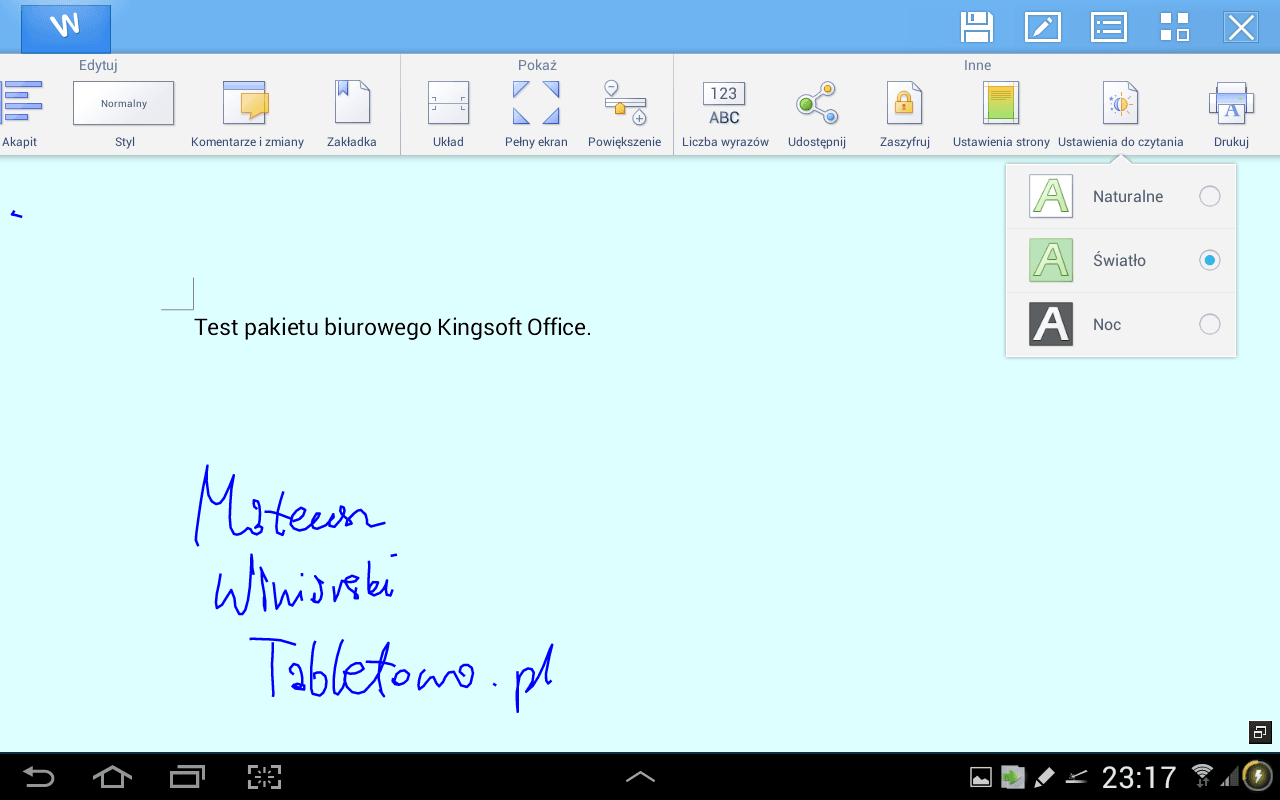Tap the Wi-Fi signal indicator in status bar
The height and width of the screenshot is (800, 1280).
pyautogui.click(x=1203, y=775)
